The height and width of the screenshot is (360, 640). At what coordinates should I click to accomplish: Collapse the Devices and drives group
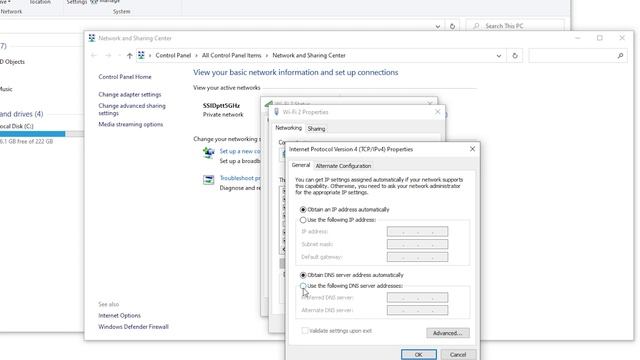coord(21,114)
